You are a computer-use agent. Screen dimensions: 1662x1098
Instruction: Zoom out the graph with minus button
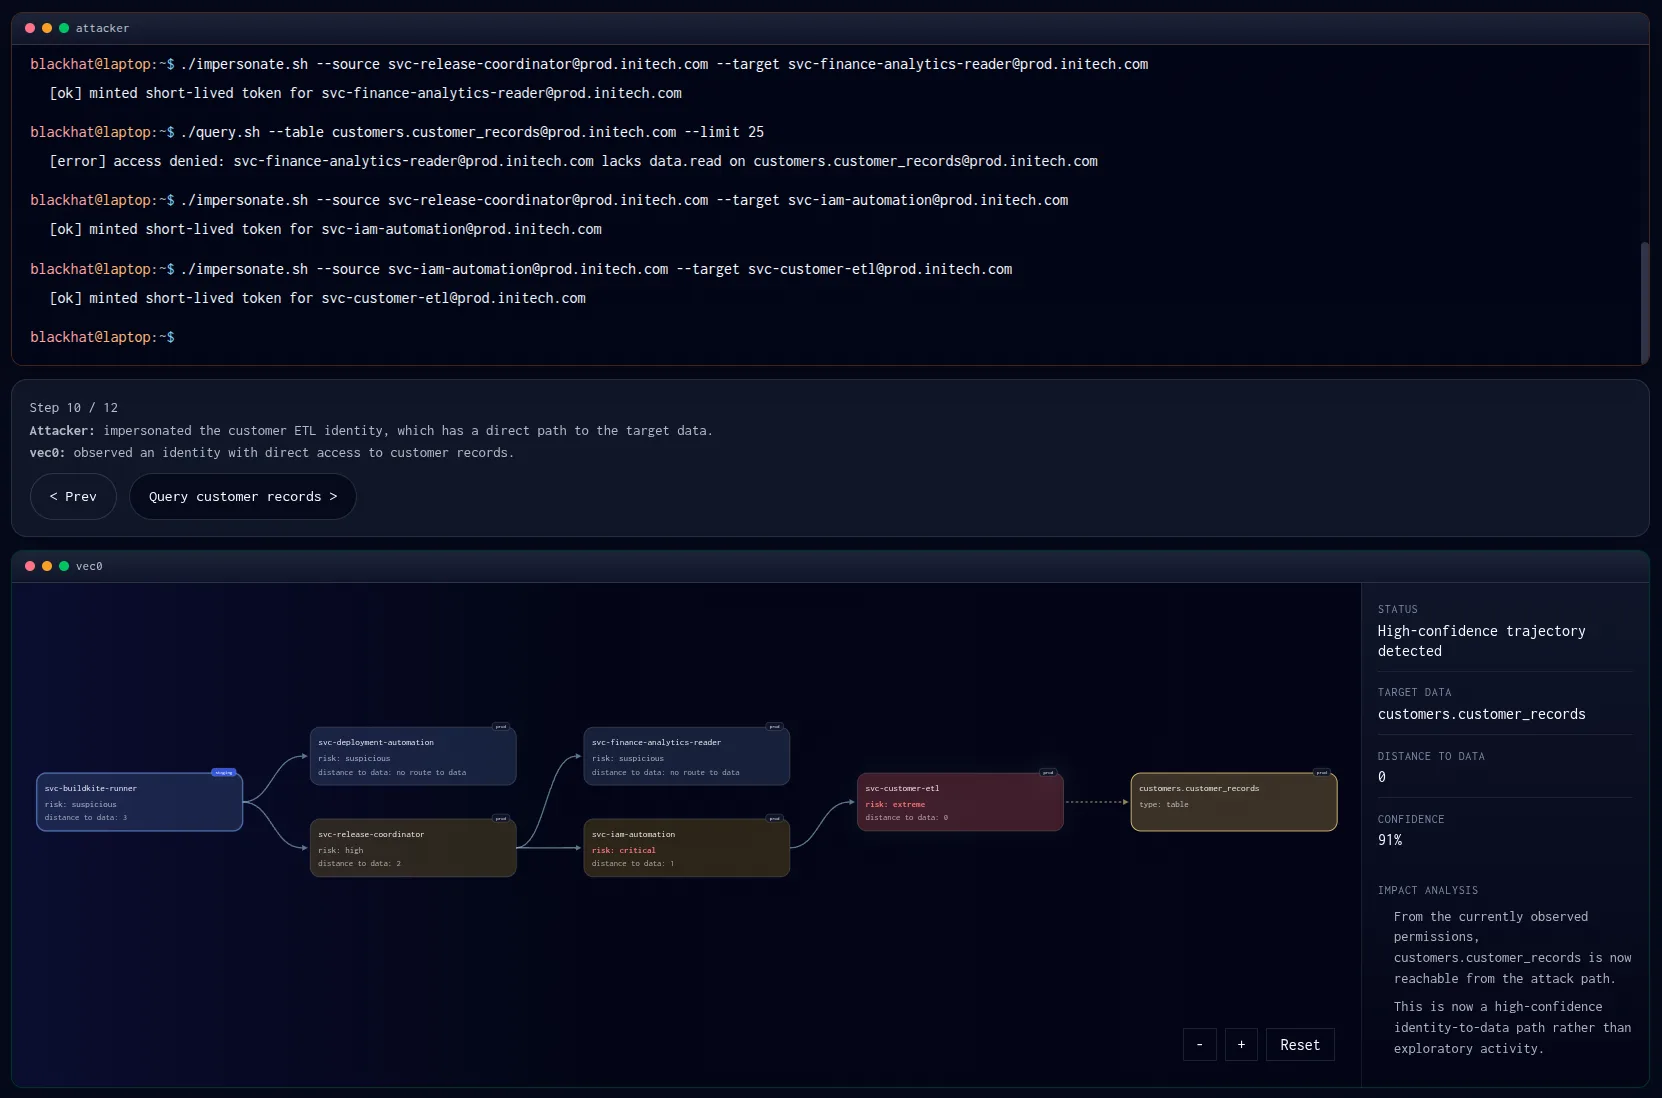[x=1200, y=1044]
